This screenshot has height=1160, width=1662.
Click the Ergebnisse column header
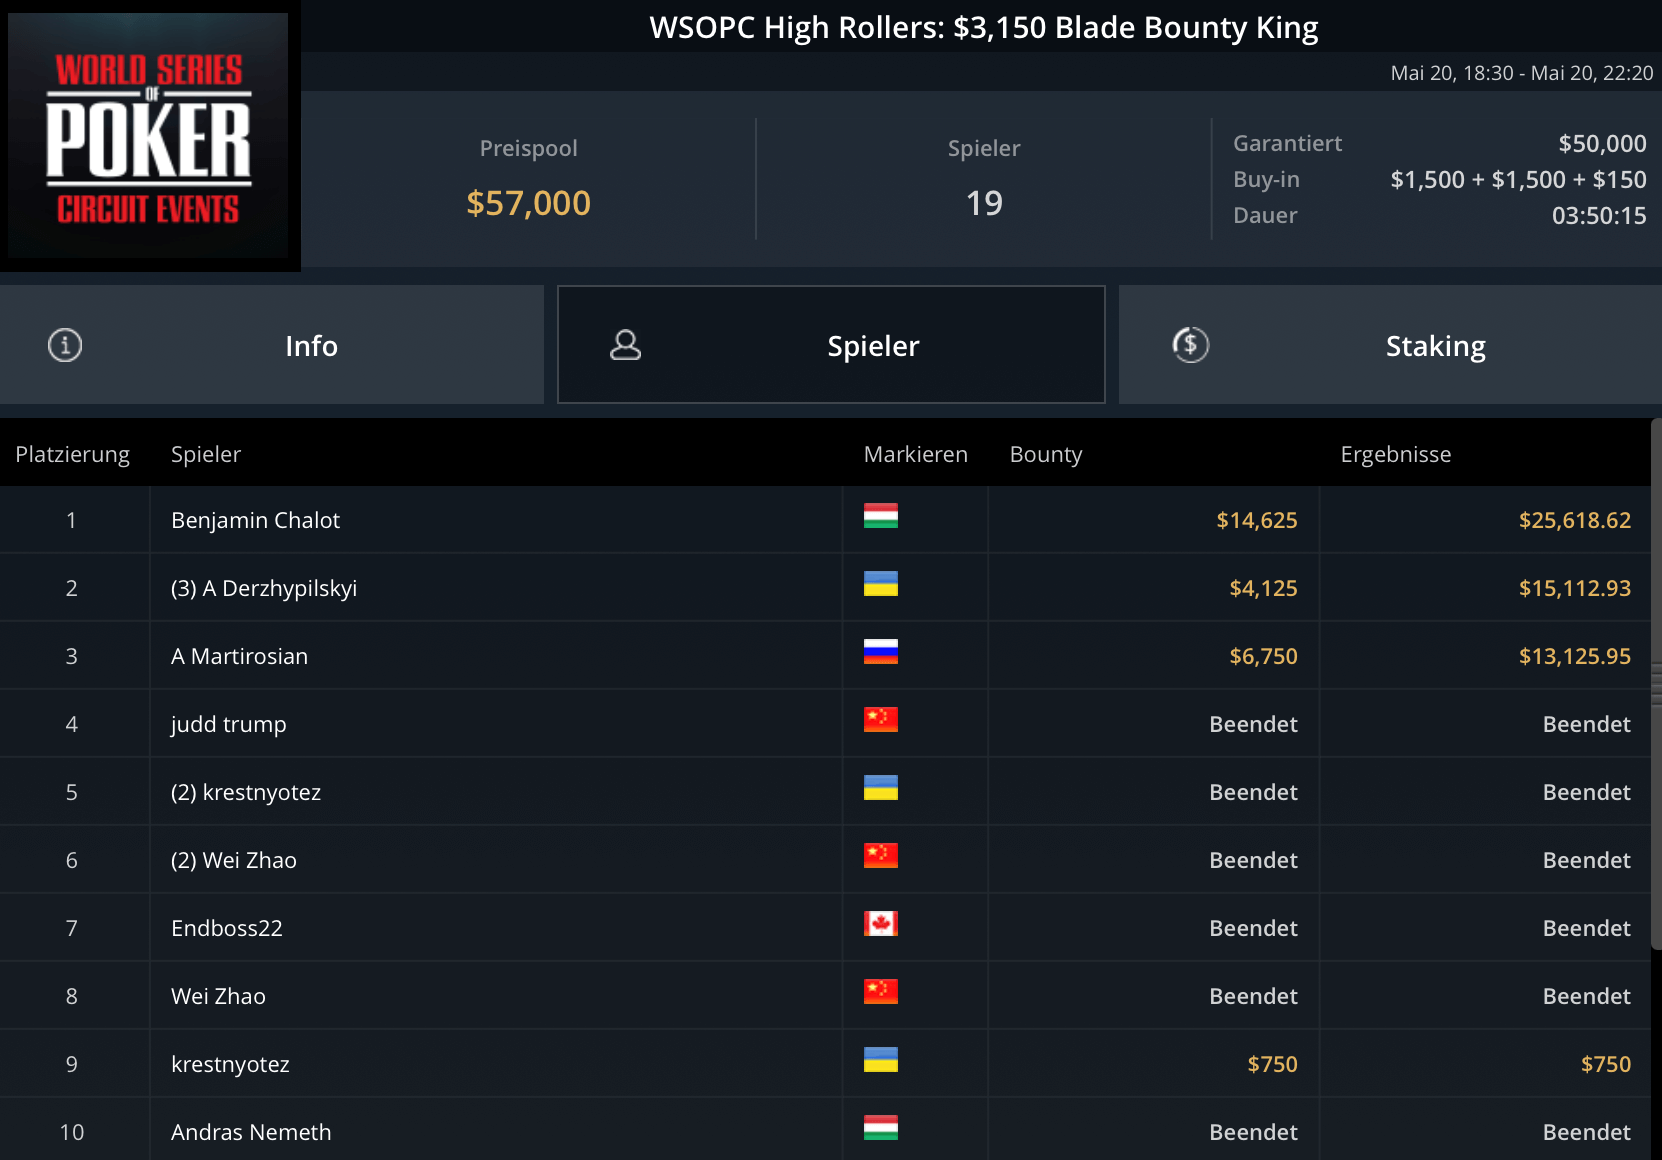pyautogui.click(x=1395, y=454)
